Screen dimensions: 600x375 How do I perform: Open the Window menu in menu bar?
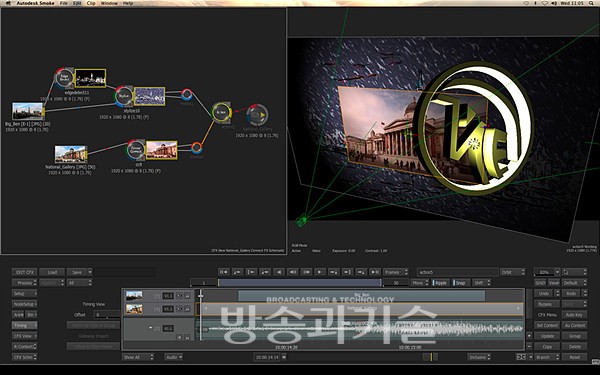tap(109, 3)
